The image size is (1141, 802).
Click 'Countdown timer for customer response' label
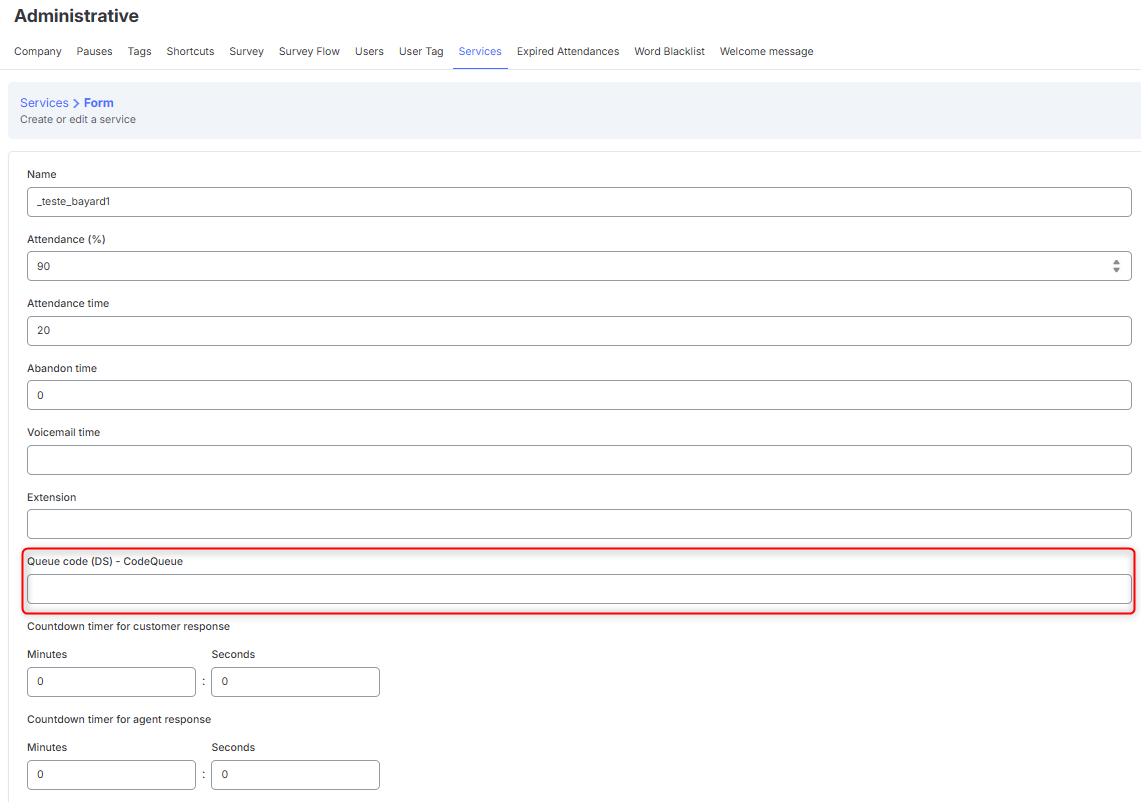(128, 627)
